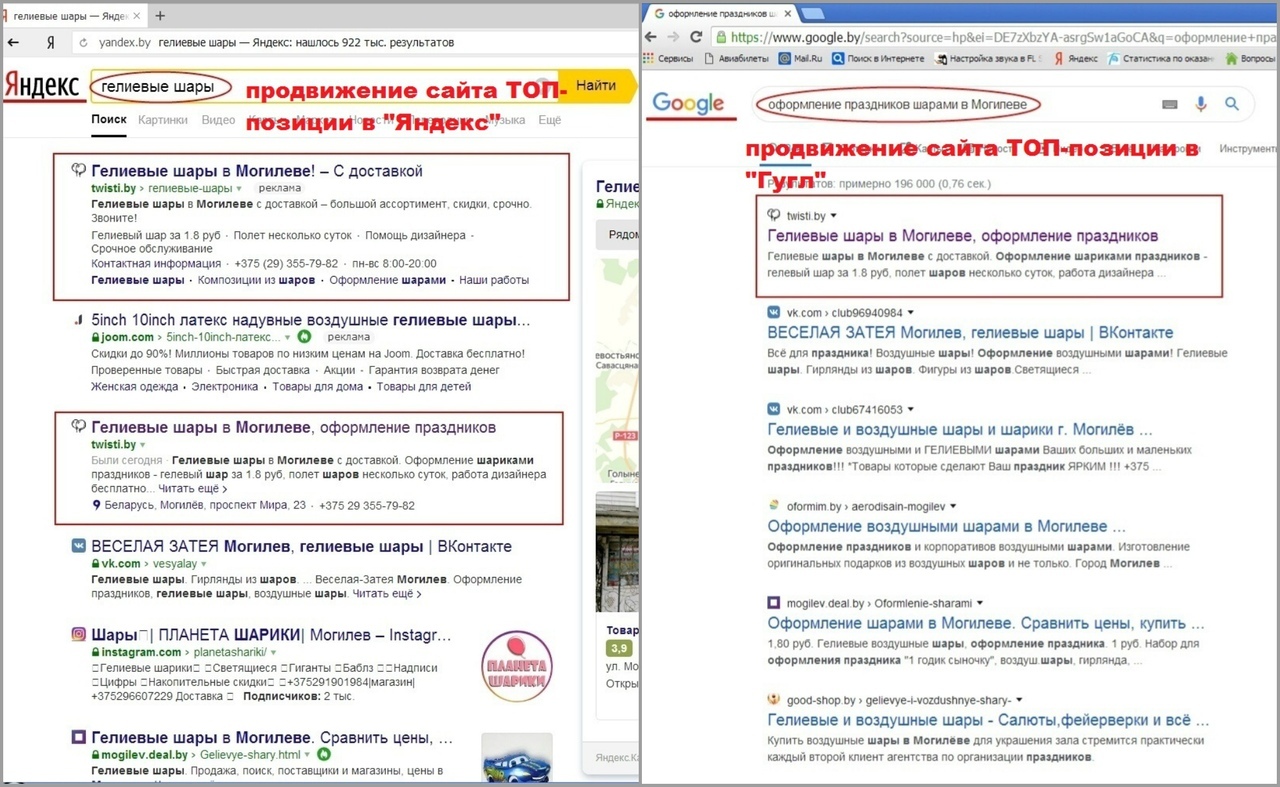
Task: Click the good-shop.by result favicon in Google
Action: [774, 700]
